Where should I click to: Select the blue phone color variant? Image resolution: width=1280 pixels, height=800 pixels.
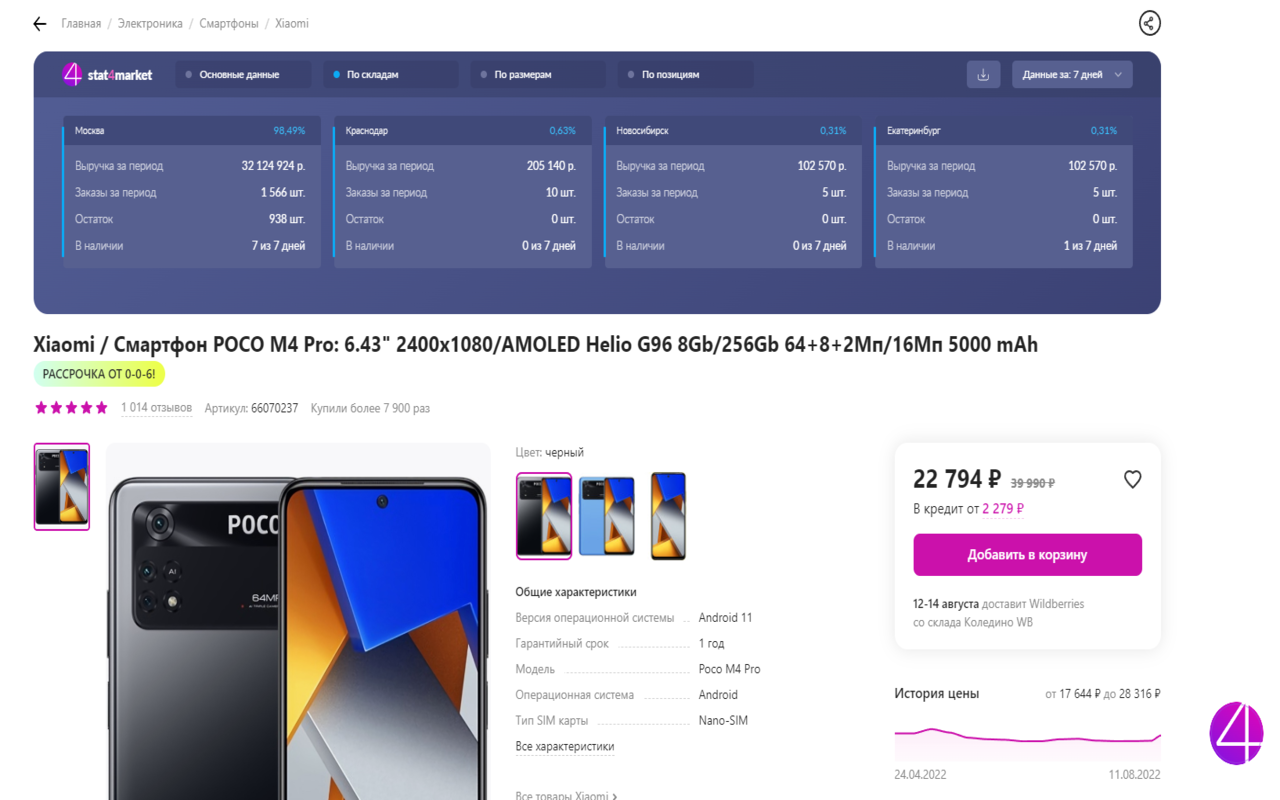coord(607,515)
